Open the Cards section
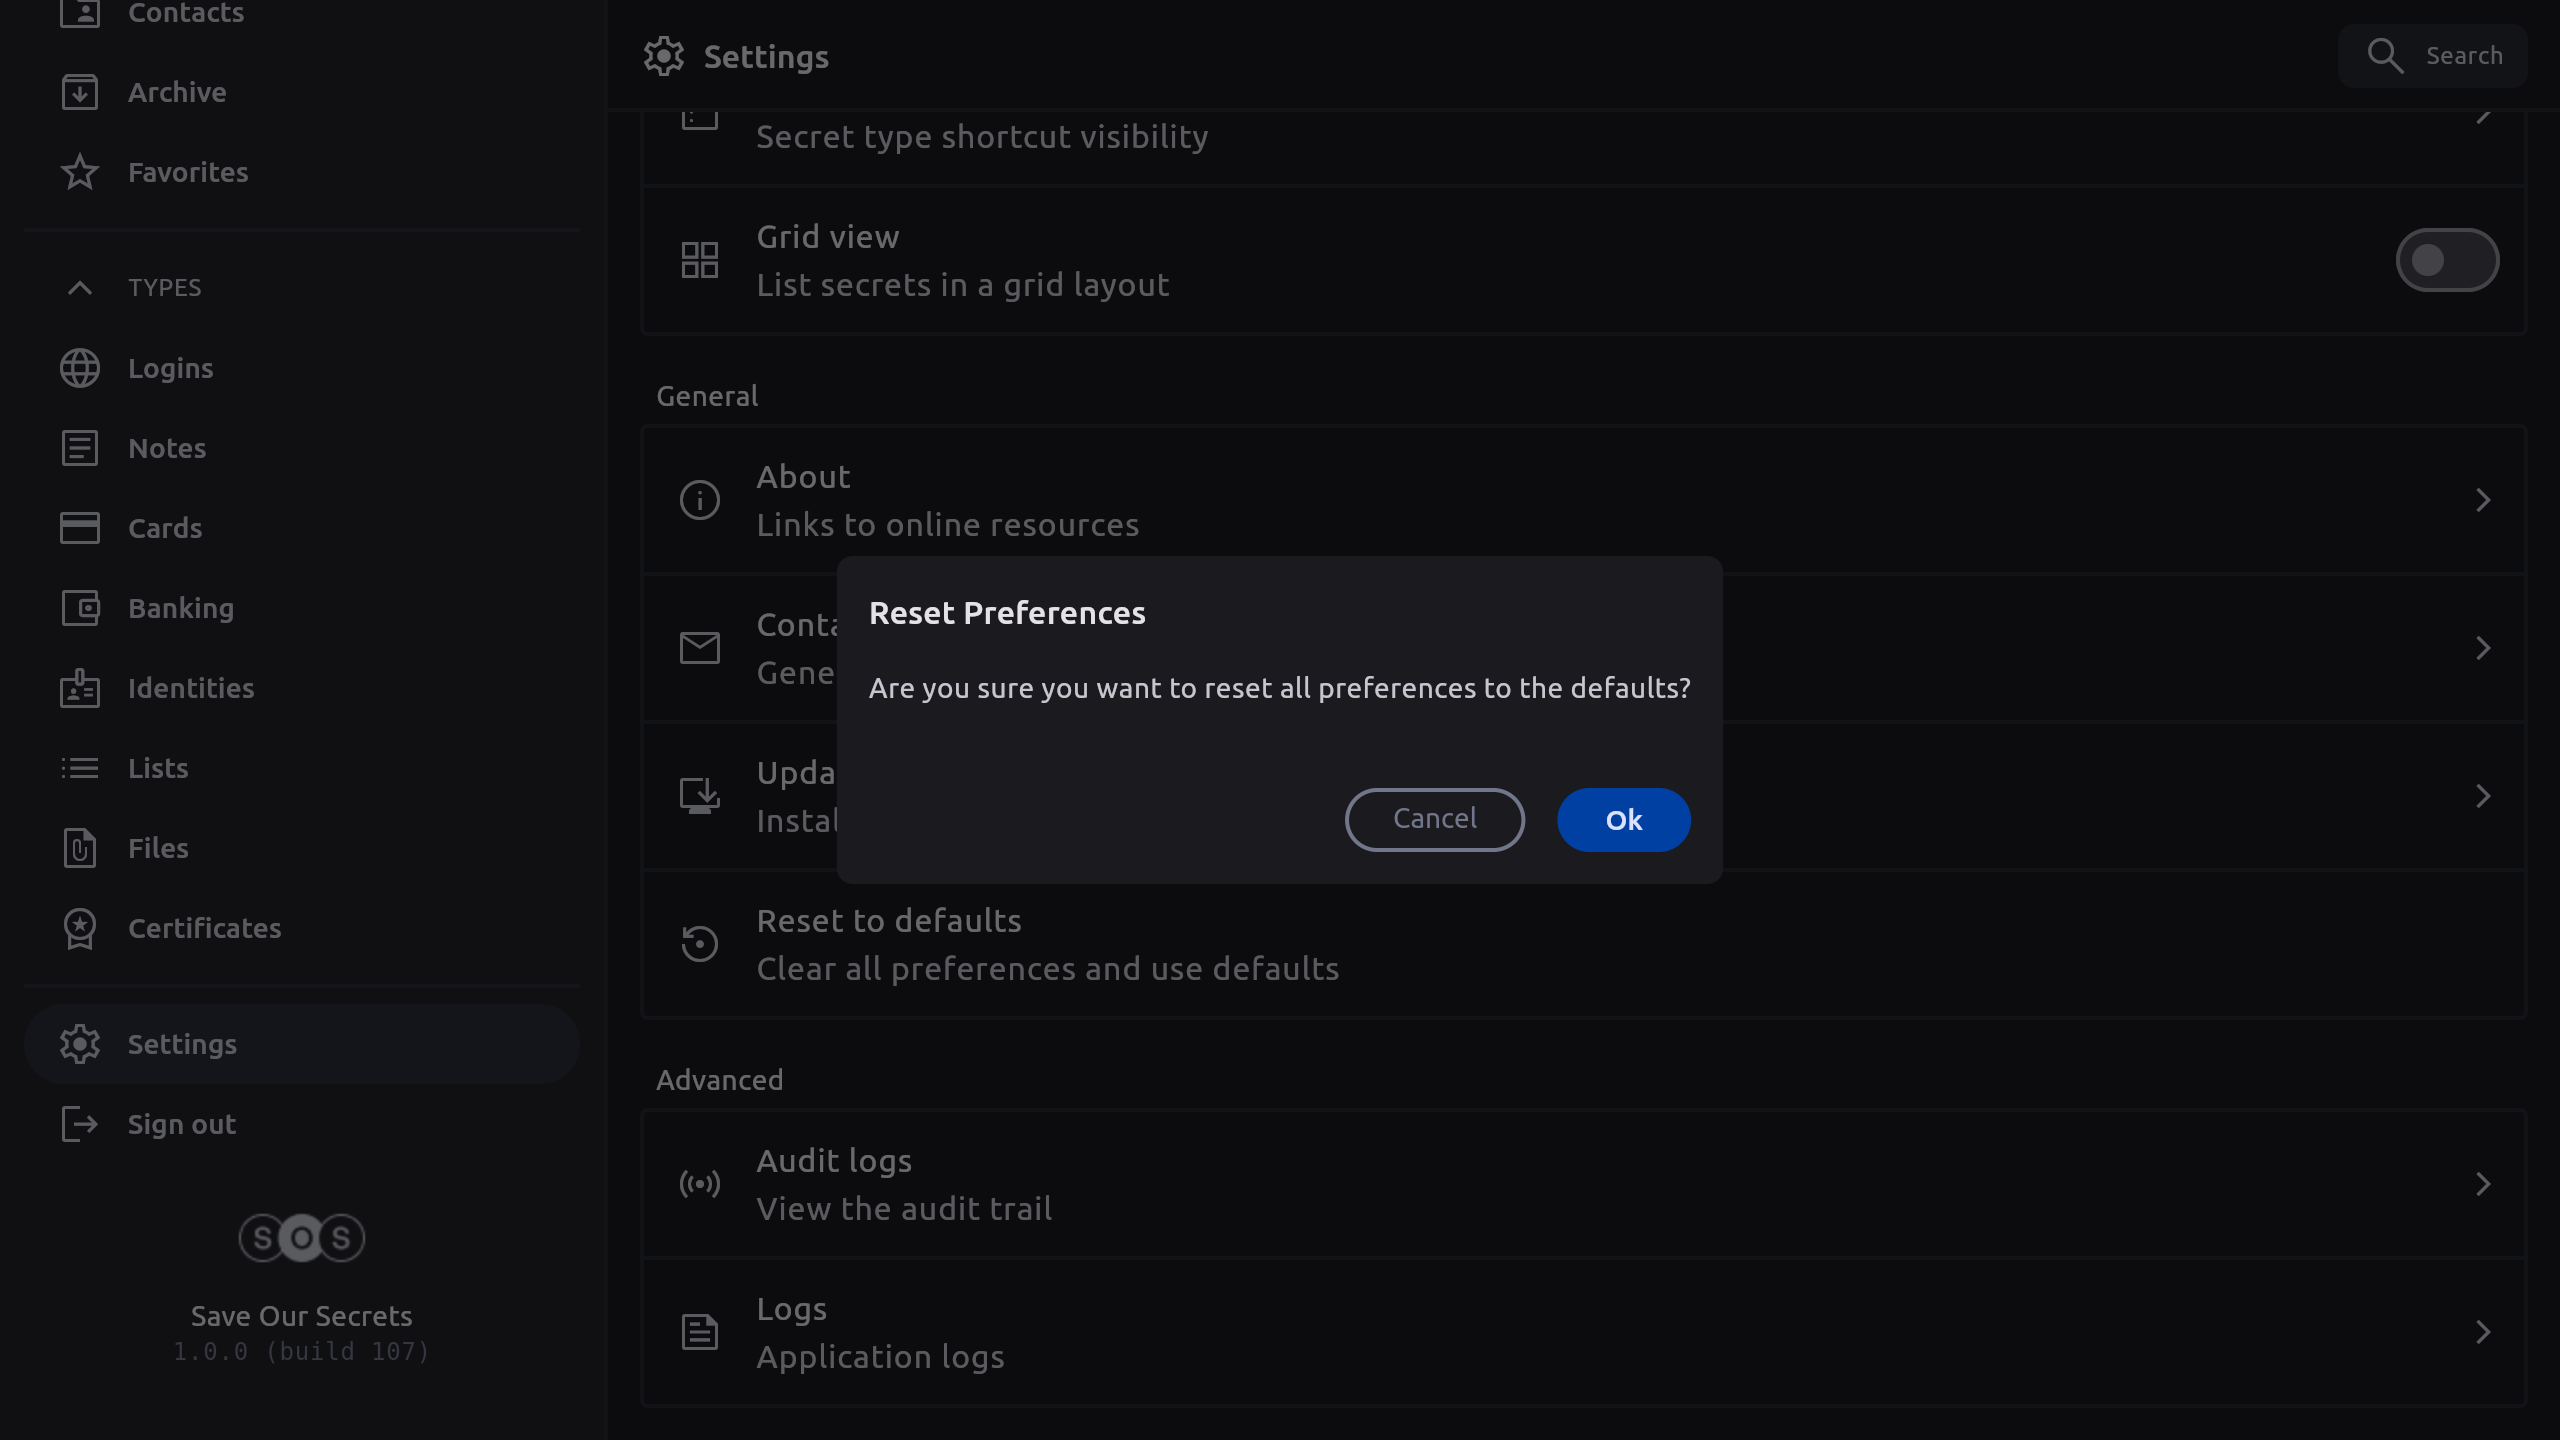 pos(165,528)
